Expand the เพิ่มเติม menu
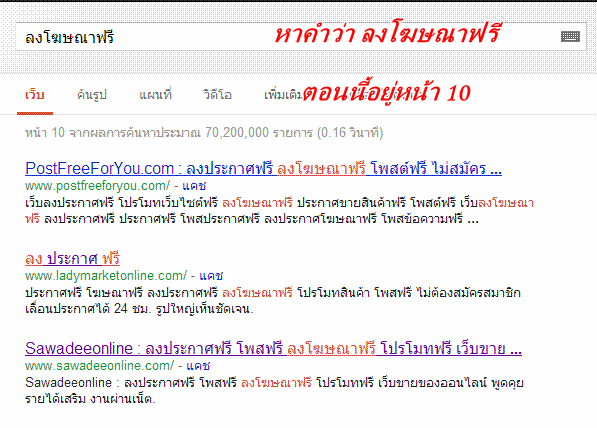597x428 pixels. (x=283, y=94)
